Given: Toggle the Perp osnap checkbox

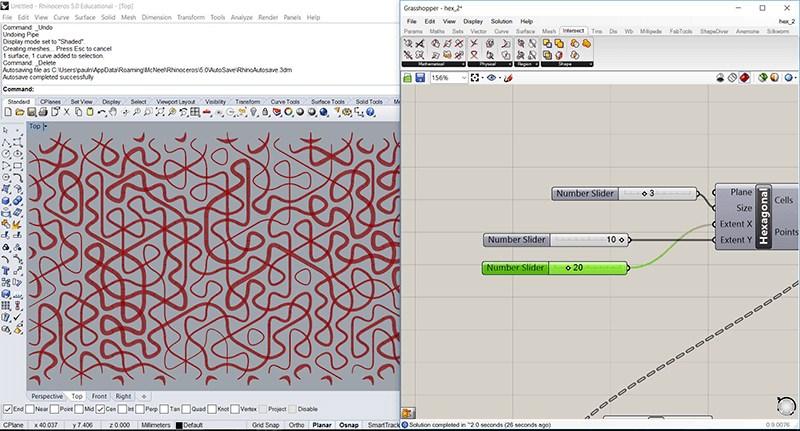Looking at the screenshot, I should pos(140,409).
